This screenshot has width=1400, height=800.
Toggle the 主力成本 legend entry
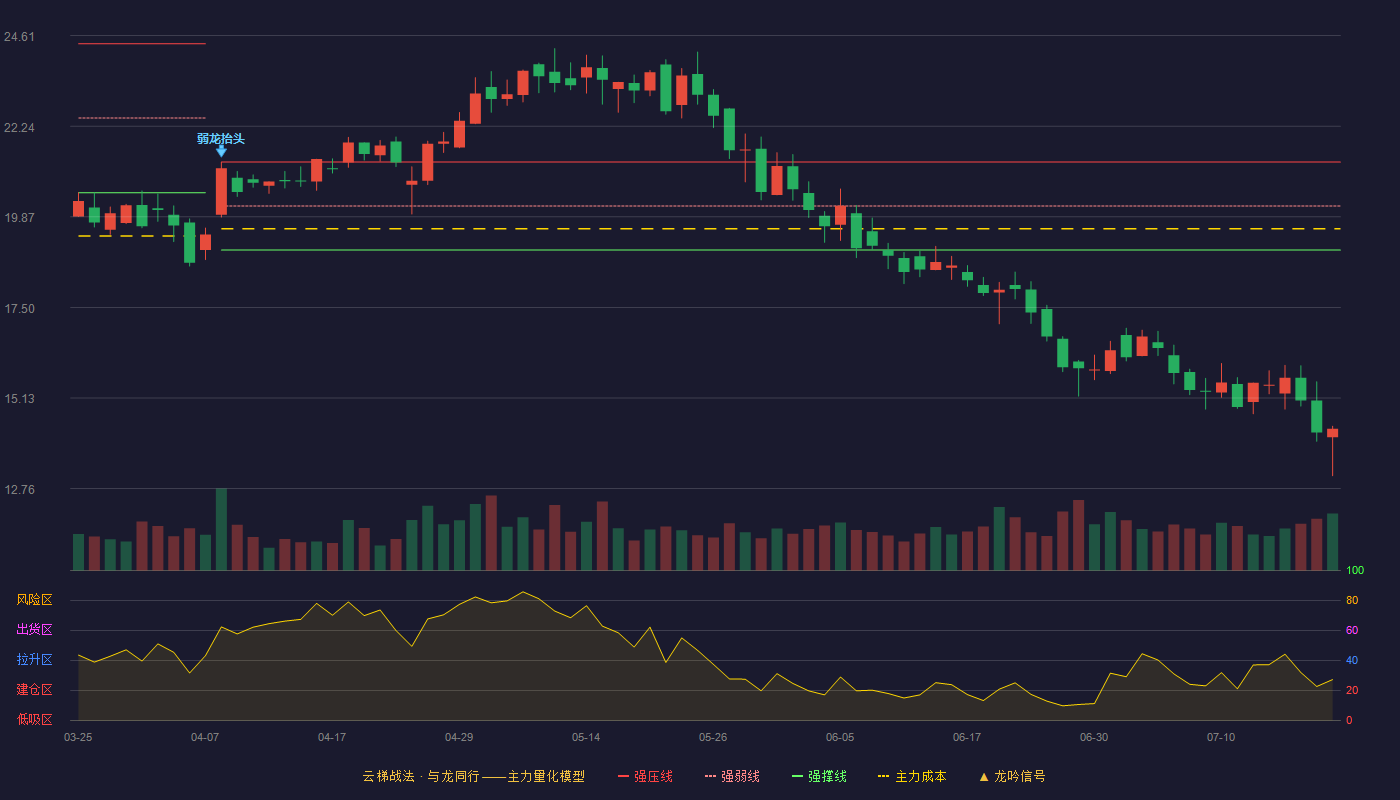point(912,776)
